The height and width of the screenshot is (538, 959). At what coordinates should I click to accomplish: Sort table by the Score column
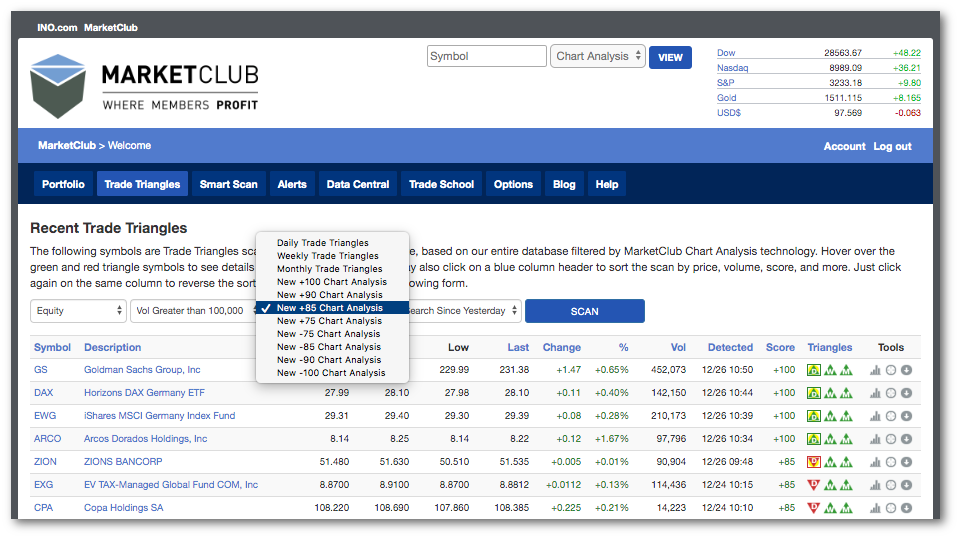point(780,347)
